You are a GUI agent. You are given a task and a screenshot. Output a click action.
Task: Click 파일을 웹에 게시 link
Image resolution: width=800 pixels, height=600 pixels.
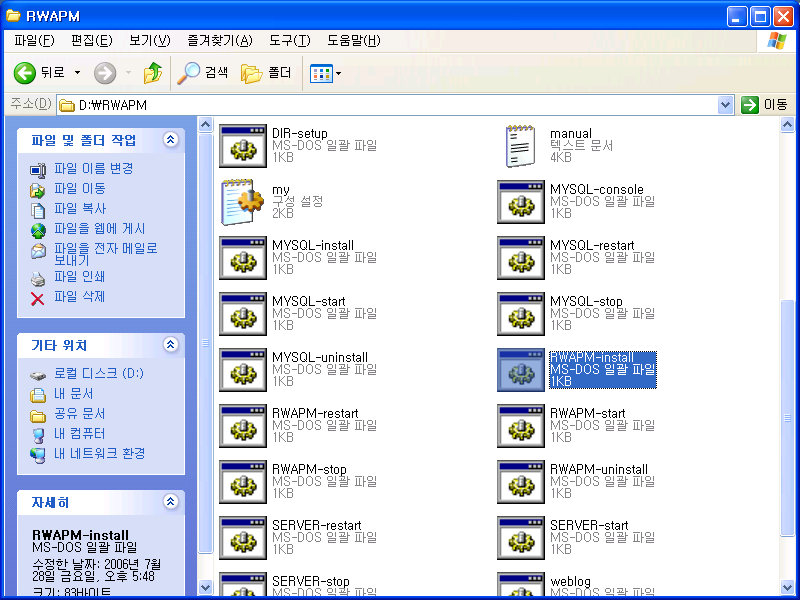99,229
